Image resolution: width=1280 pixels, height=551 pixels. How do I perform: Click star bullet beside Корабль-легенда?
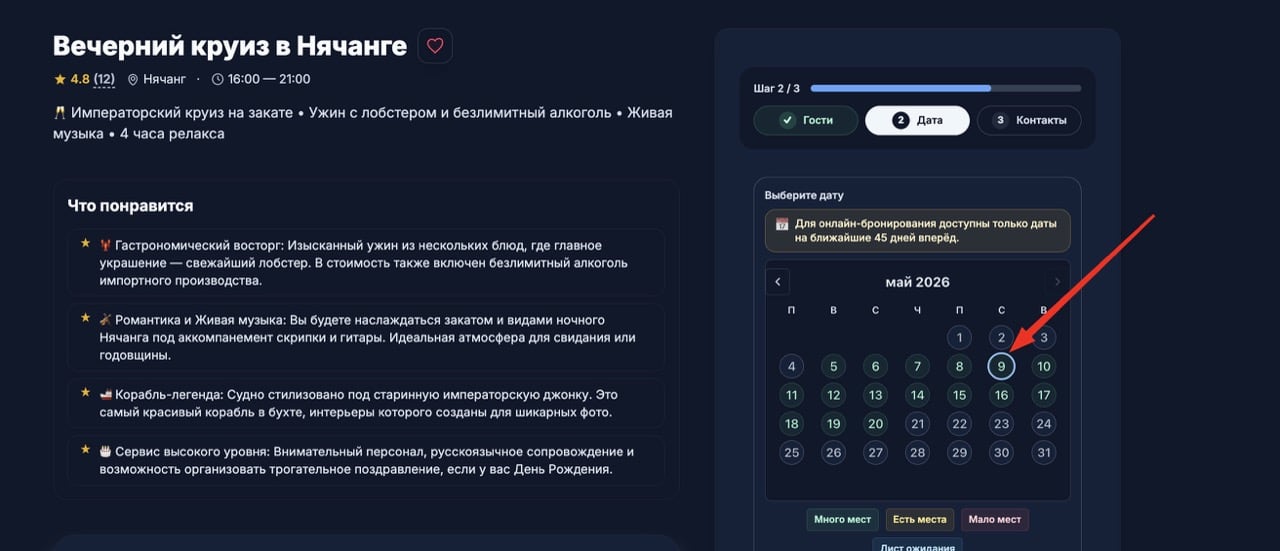pyautogui.click(x=86, y=392)
